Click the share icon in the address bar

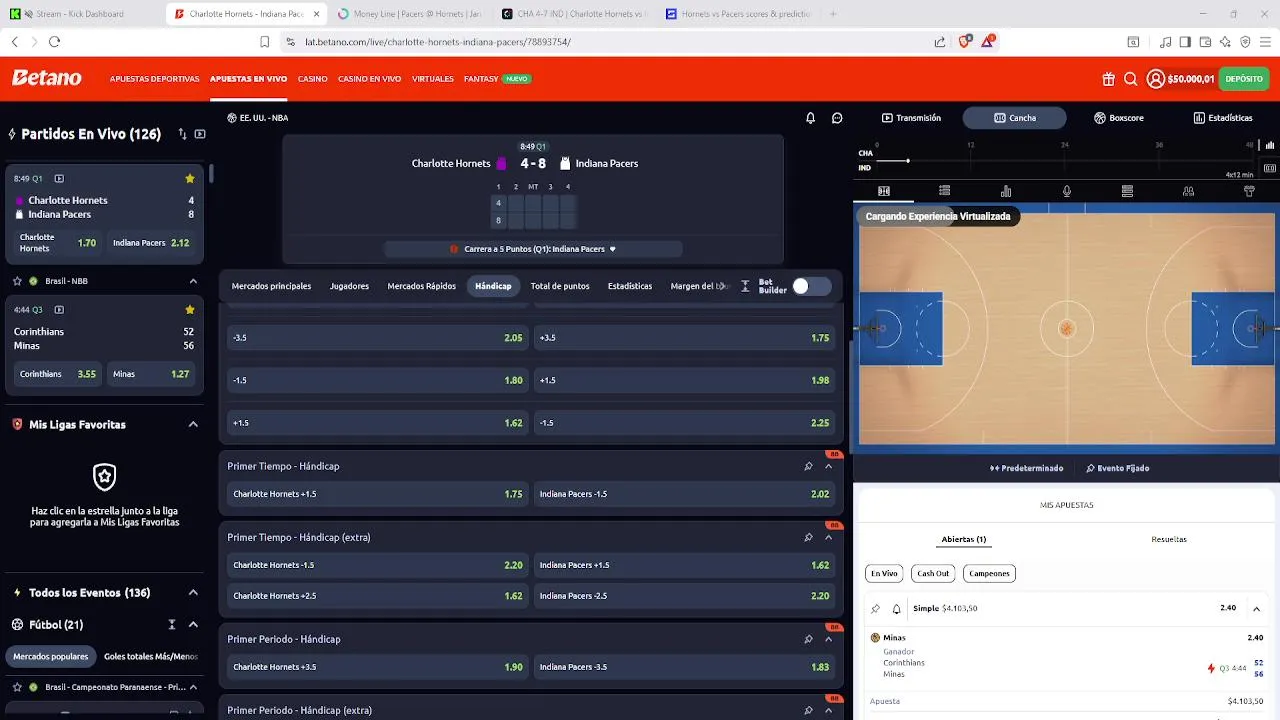tap(940, 42)
